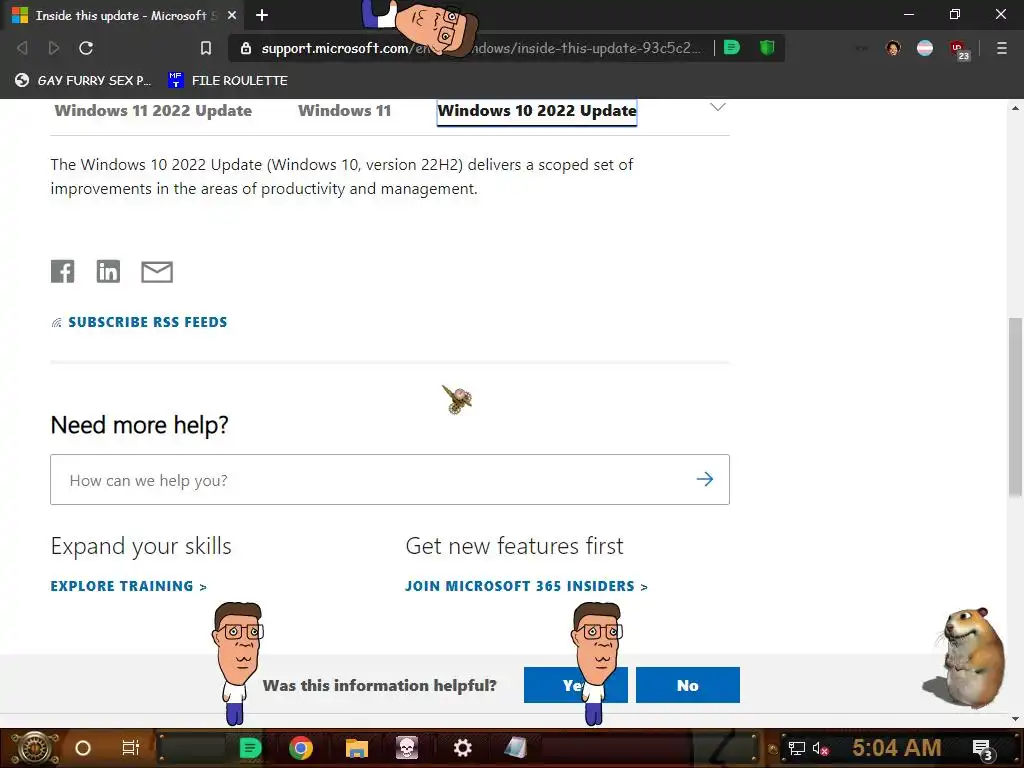Answer Yes to was this helpful
The image size is (1024, 768).
(x=575, y=685)
